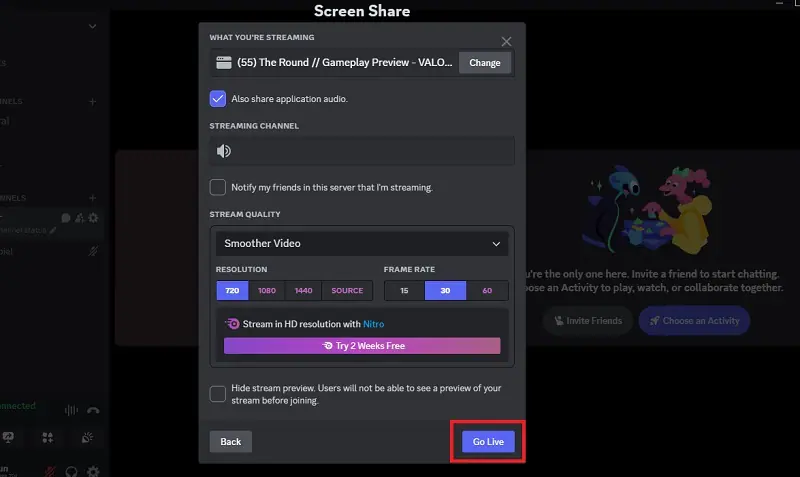This screenshot has width=800, height=477.
Task: Click the create invite person icon
Action: pos(79,218)
